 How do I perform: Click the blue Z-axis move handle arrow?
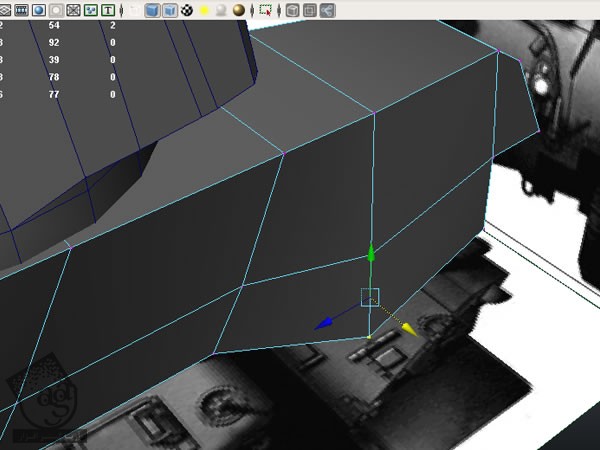click(x=323, y=324)
